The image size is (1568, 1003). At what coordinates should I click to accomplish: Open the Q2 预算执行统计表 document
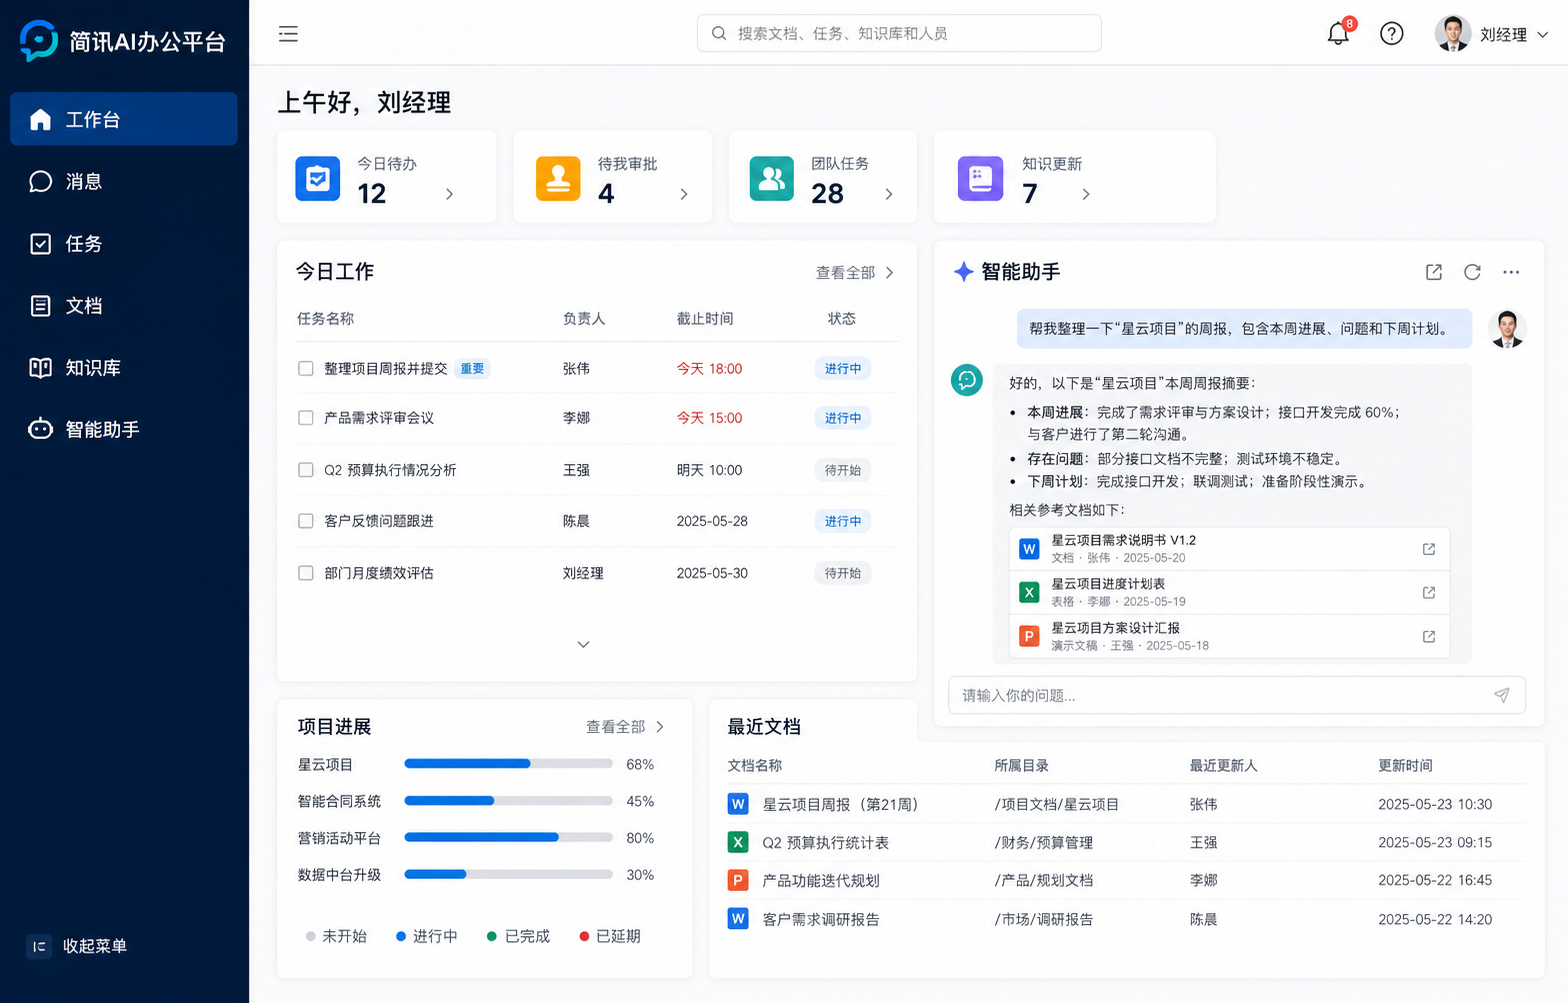(825, 843)
